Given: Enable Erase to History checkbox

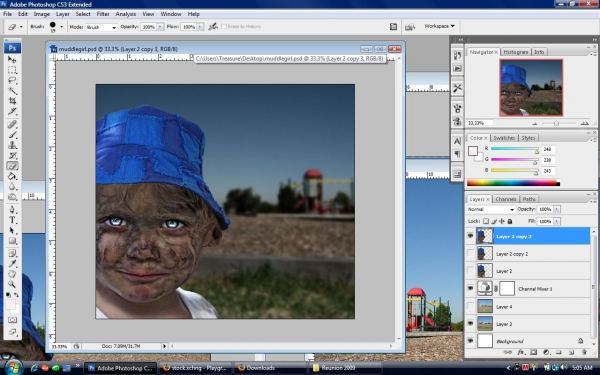Looking at the screenshot, I should (x=224, y=26).
